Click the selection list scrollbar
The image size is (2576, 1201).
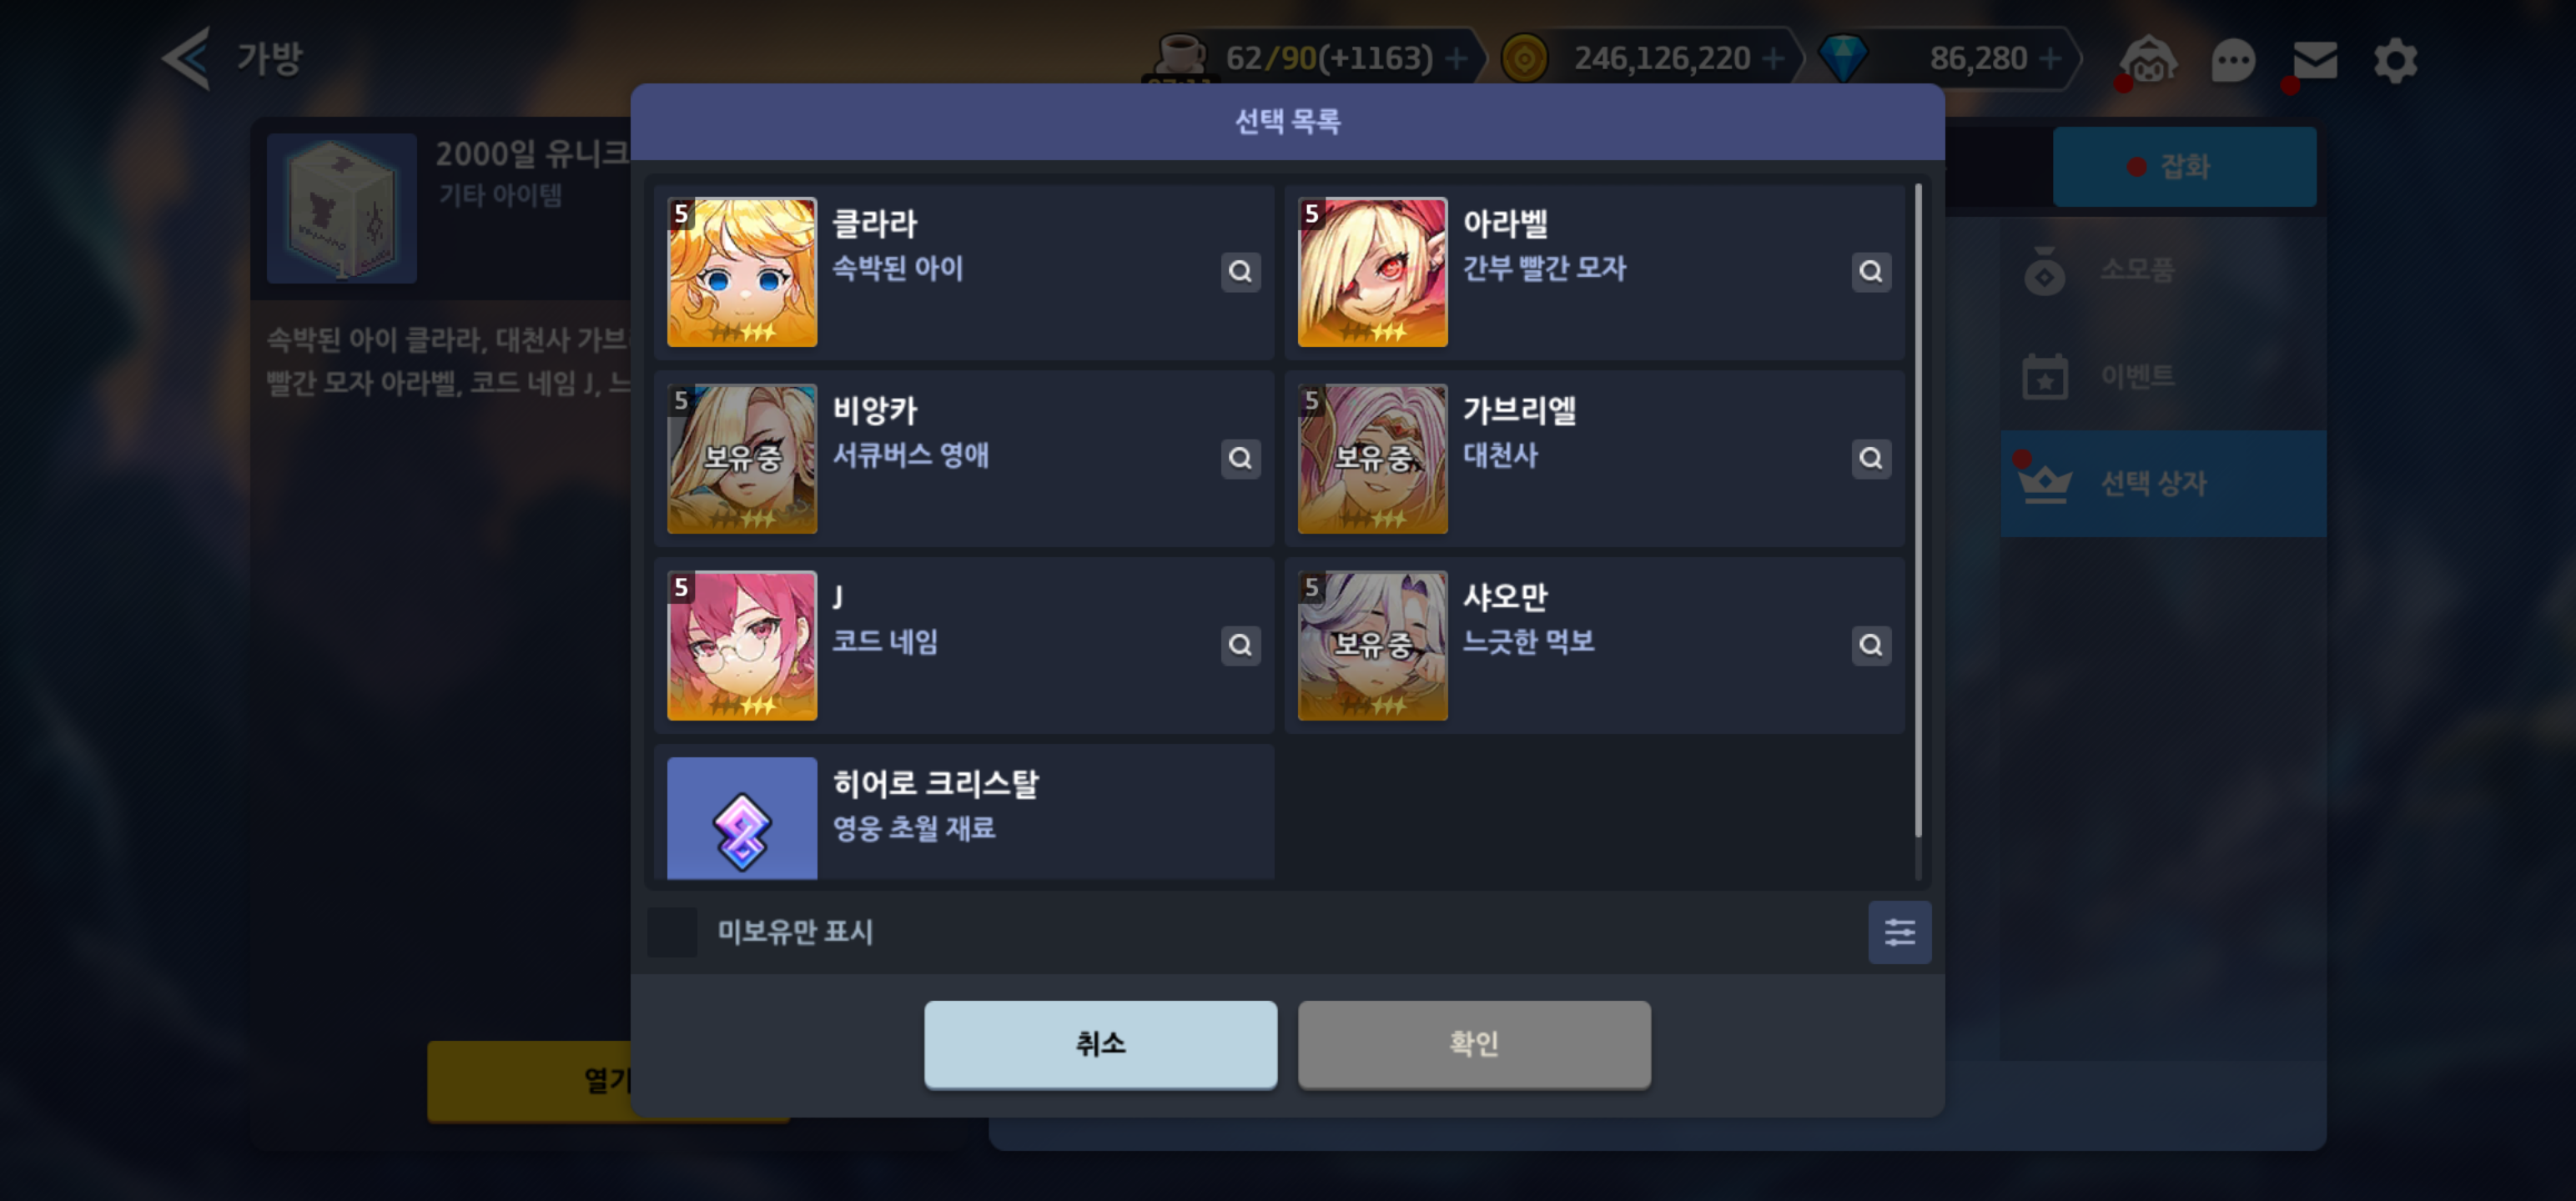(1917, 510)
